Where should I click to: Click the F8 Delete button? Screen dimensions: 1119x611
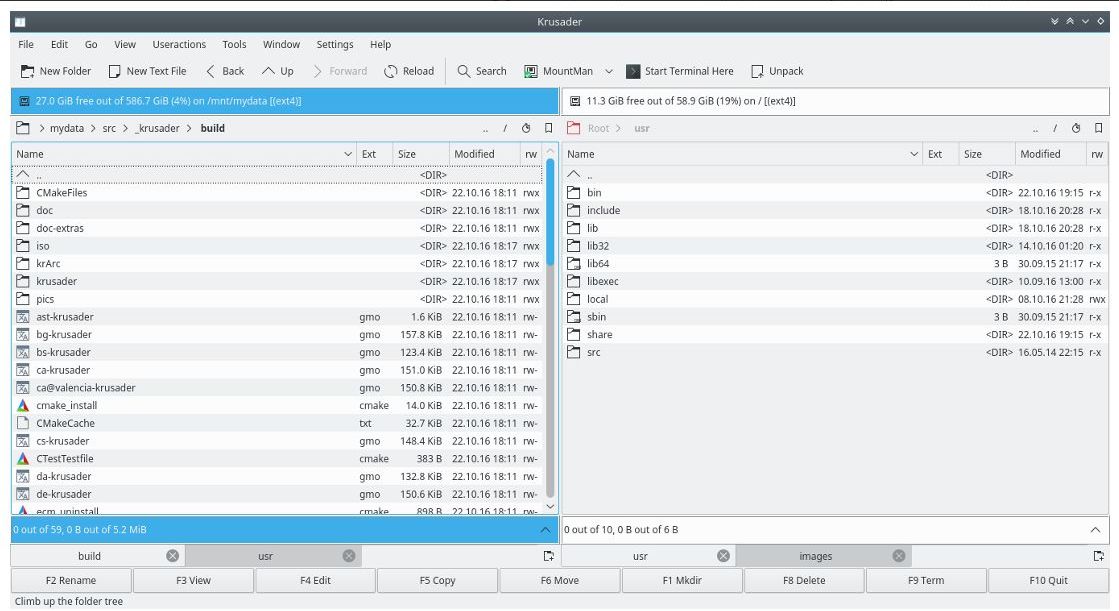click(x=804, y=580)
